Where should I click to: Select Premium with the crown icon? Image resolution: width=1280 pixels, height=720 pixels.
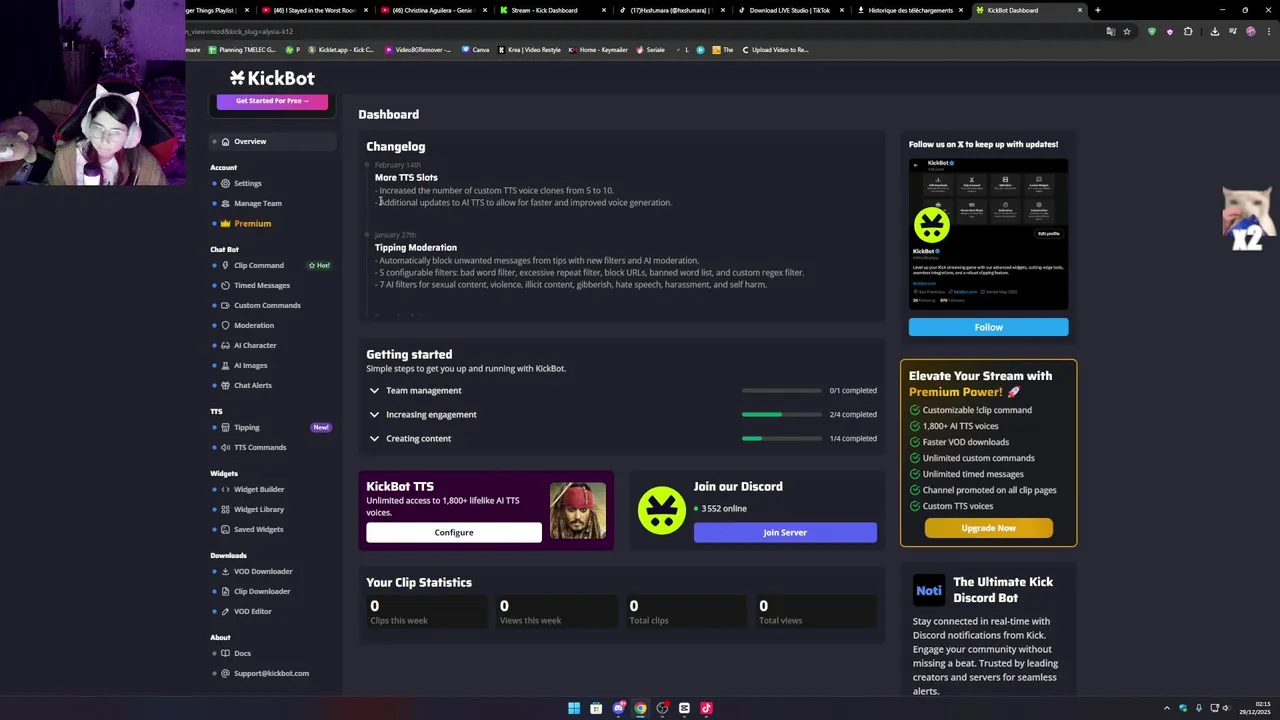coord(252,223)
